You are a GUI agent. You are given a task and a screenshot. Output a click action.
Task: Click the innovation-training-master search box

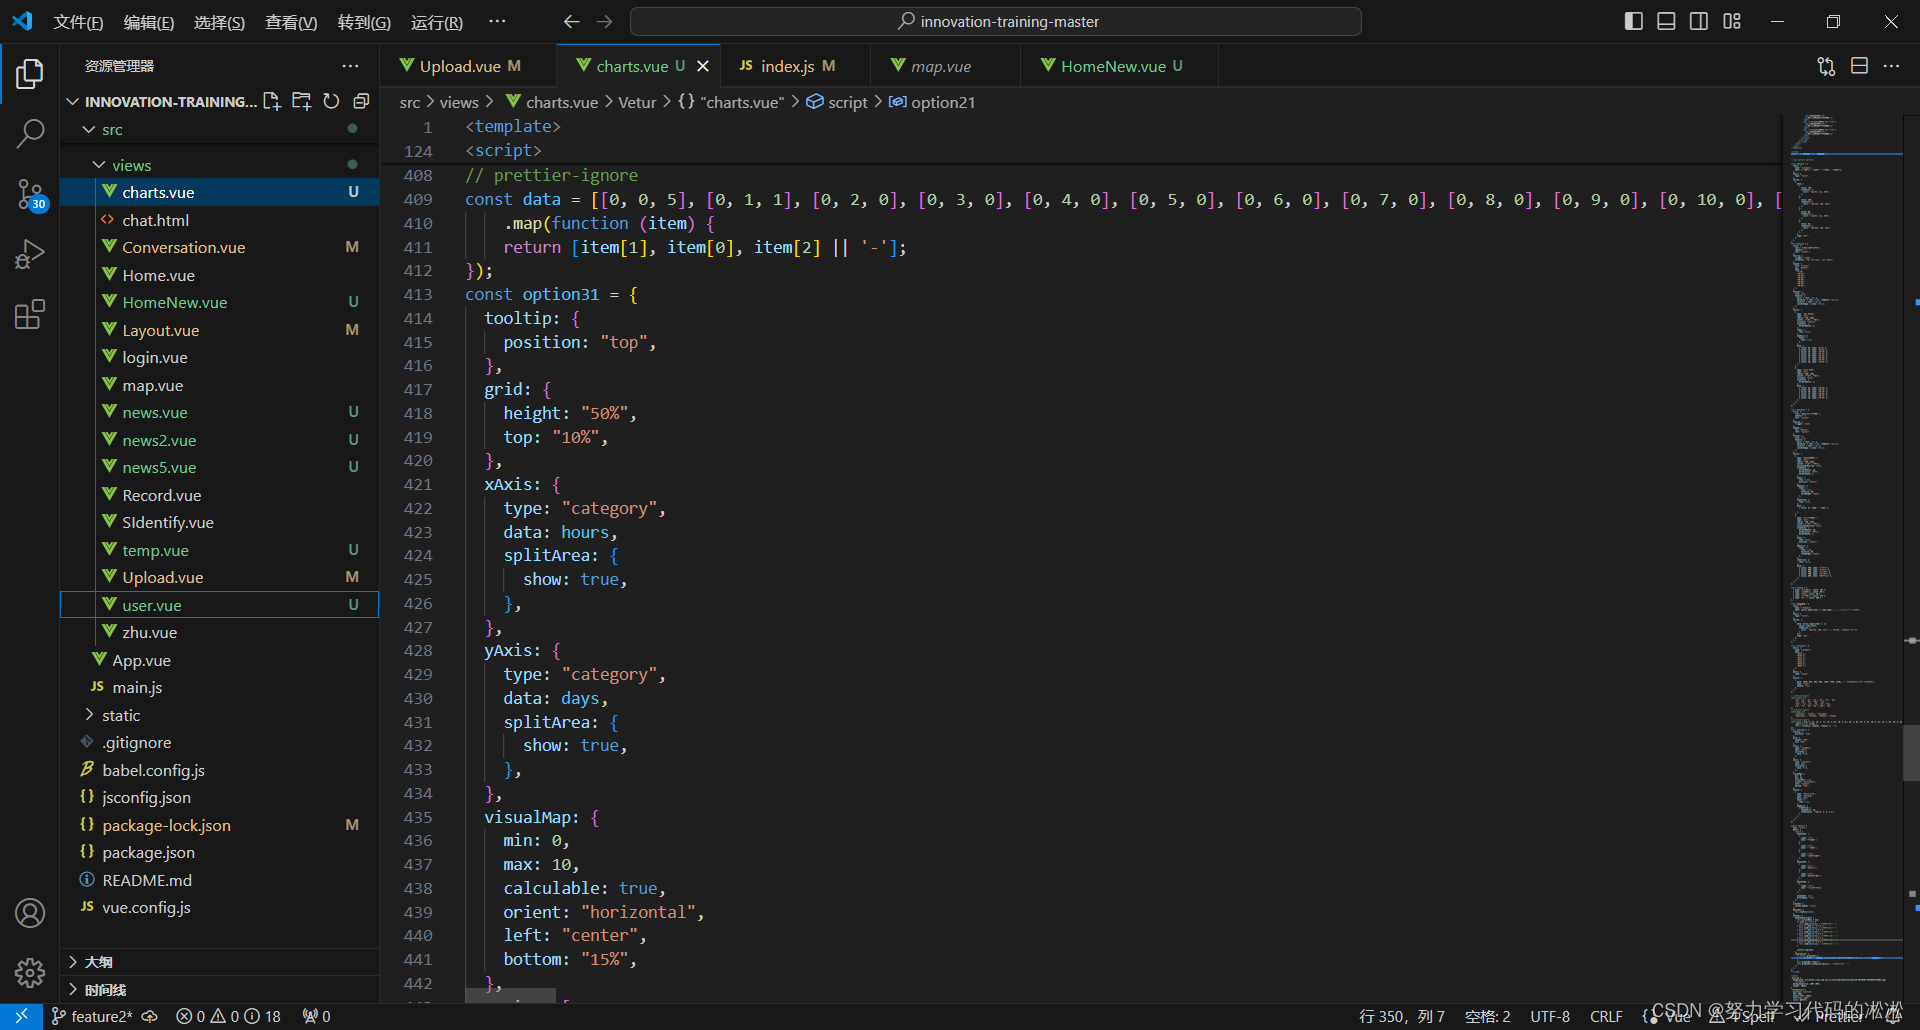996,22
